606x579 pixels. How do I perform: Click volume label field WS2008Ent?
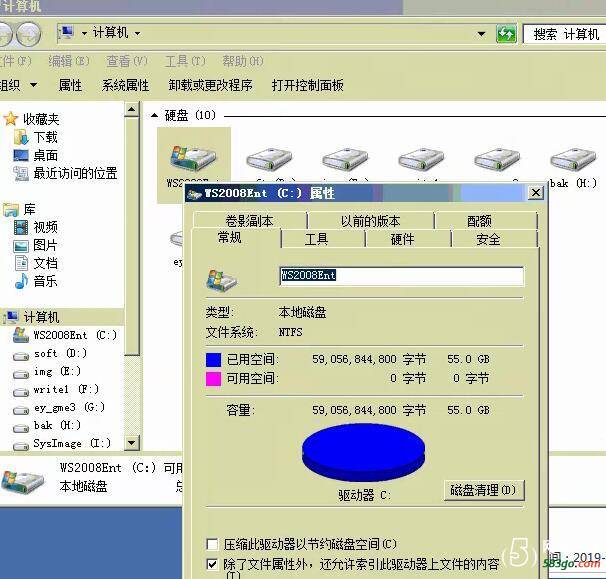tap(401, 276)
